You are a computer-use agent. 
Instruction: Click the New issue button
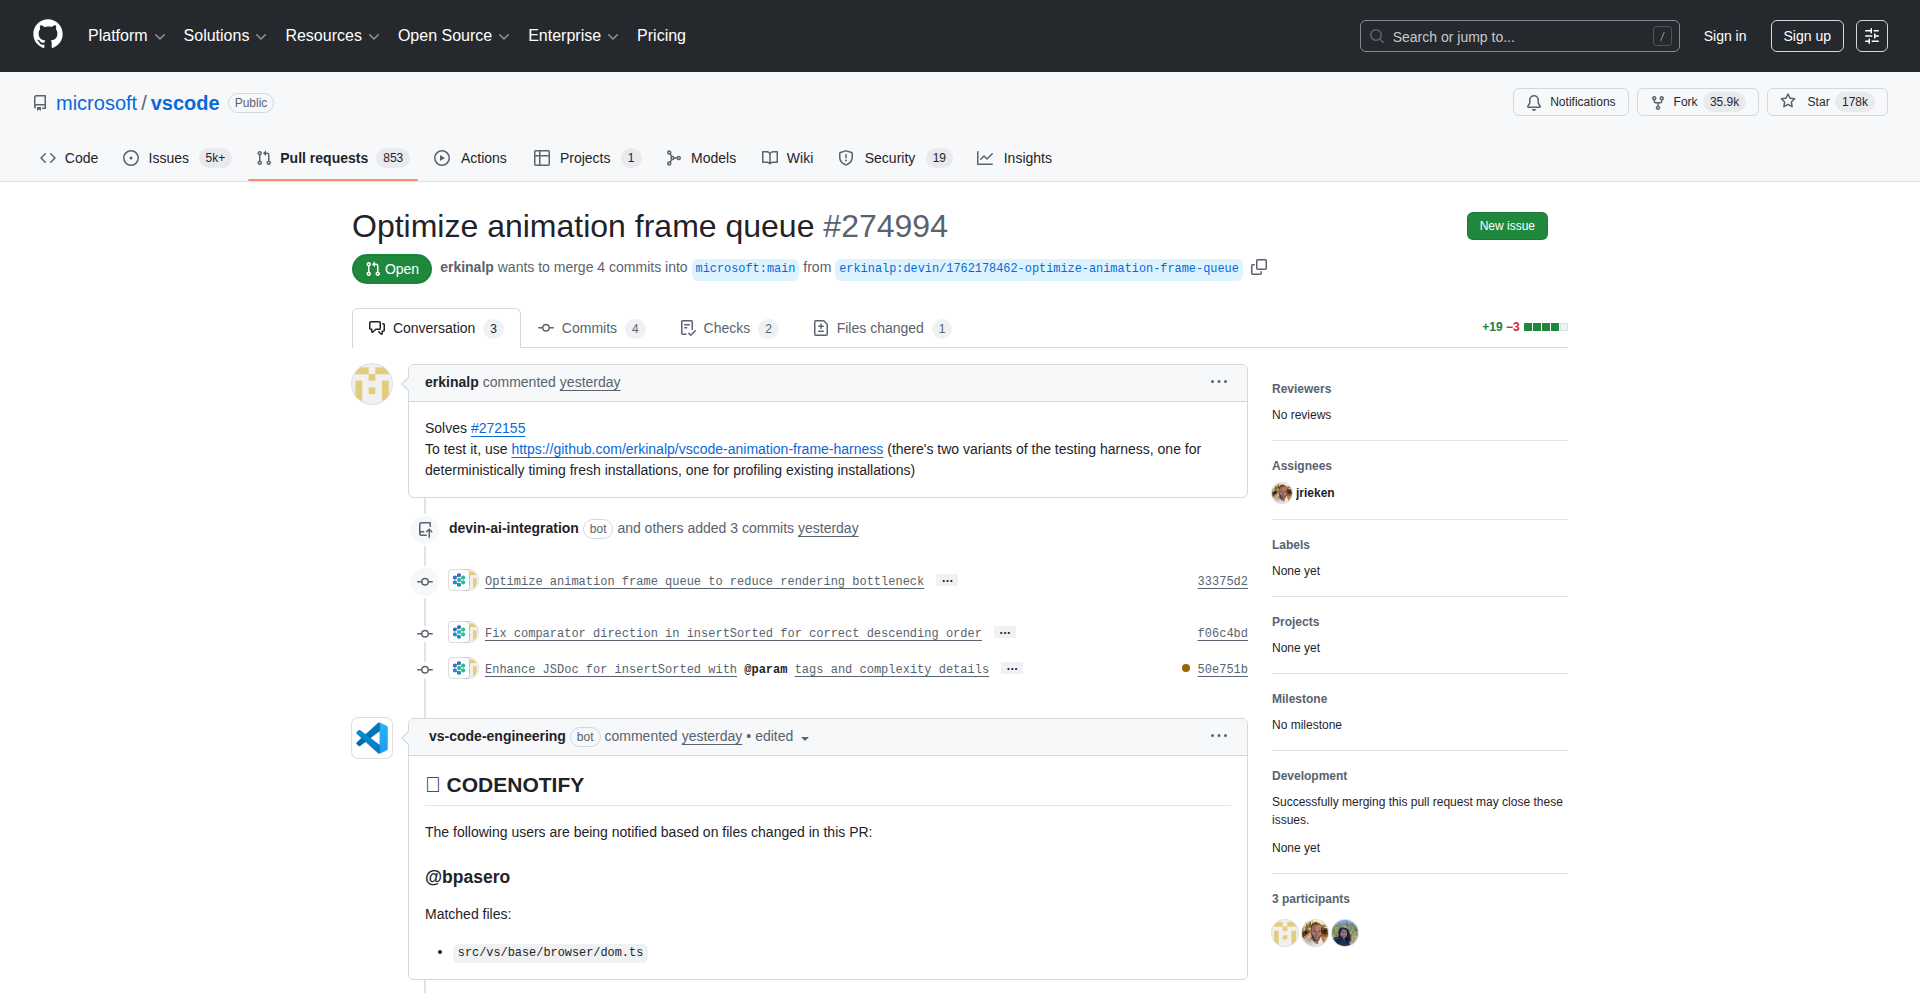click(1506, 225)
